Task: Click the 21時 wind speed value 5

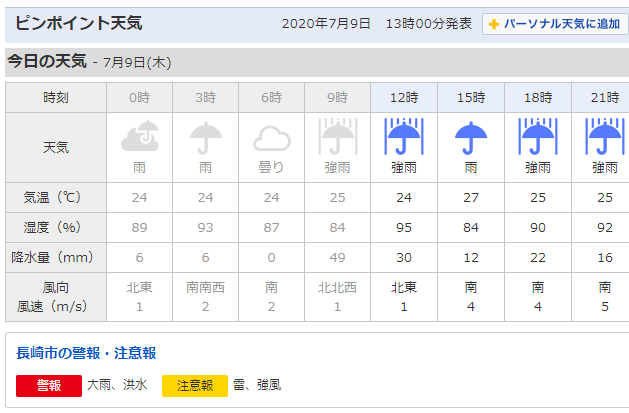Action: coord(605,306)
